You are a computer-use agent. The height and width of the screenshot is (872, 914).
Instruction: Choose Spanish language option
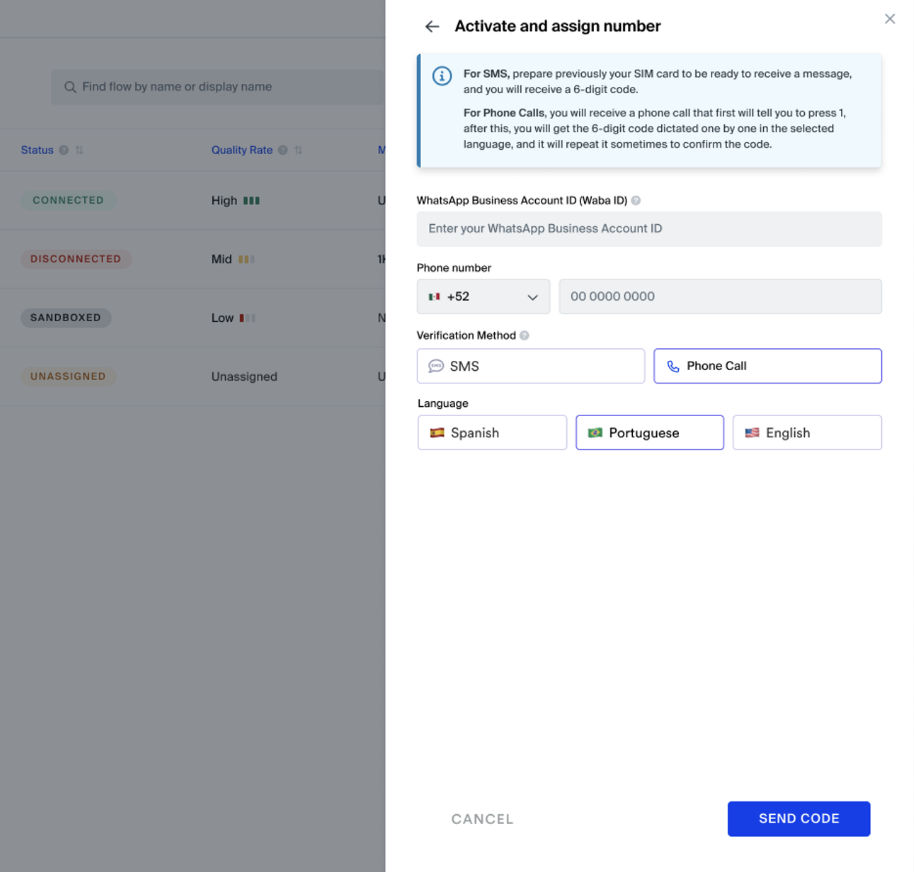(492, 433)
